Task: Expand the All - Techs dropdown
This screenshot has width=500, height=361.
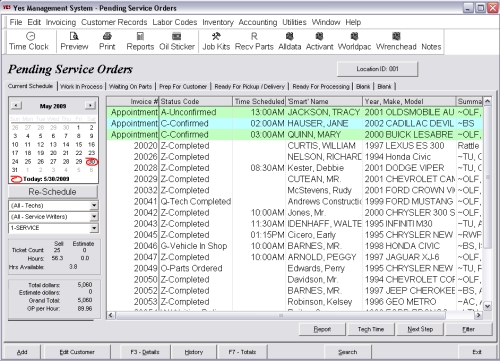Action: (x=94, y=205)
